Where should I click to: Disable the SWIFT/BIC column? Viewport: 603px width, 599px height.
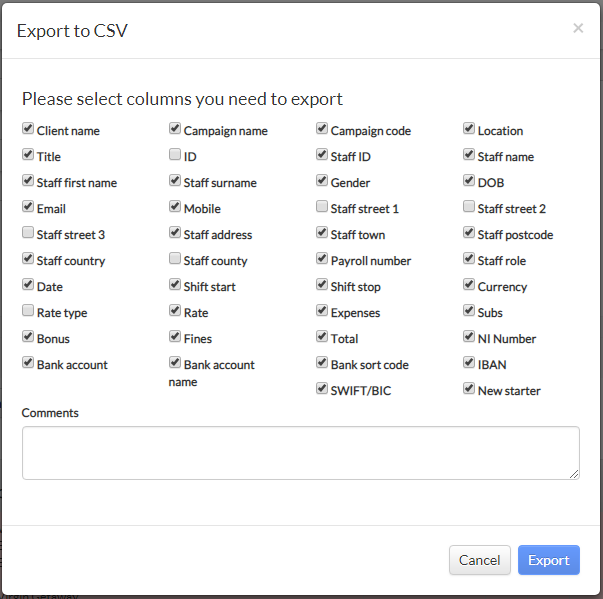coord(322,388)
